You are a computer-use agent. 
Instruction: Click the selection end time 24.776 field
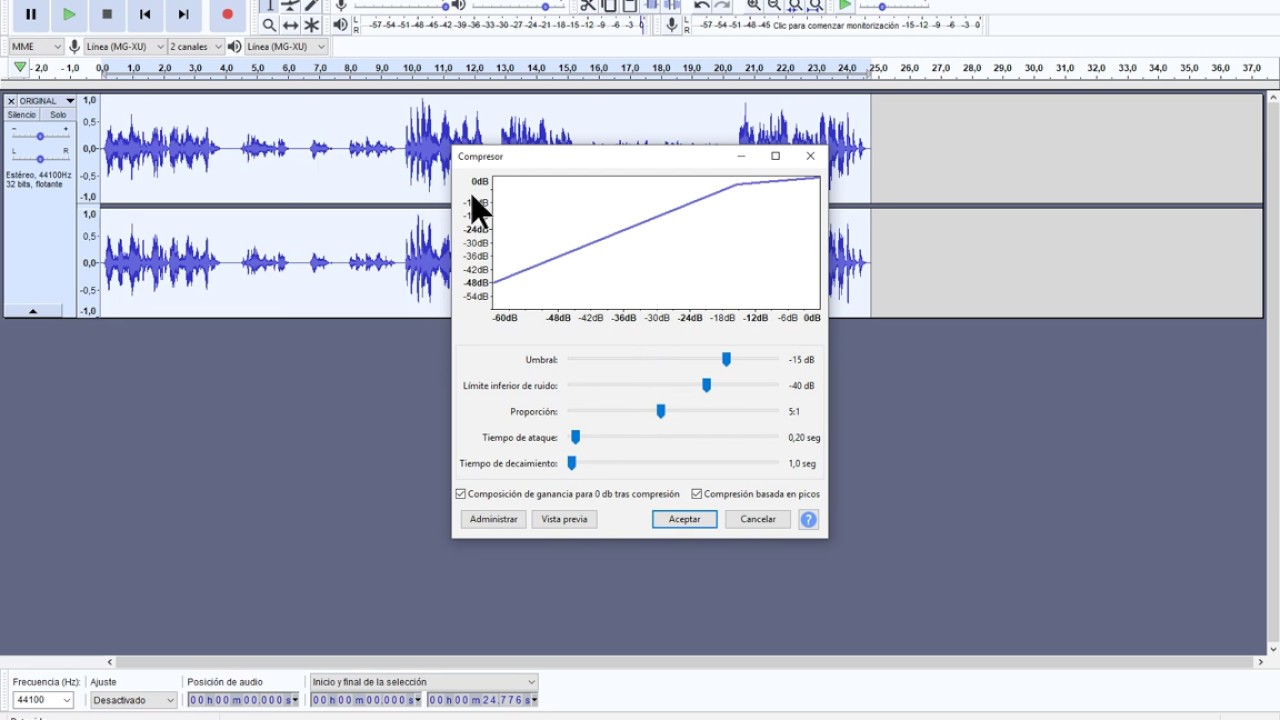(x=483, y=700)
